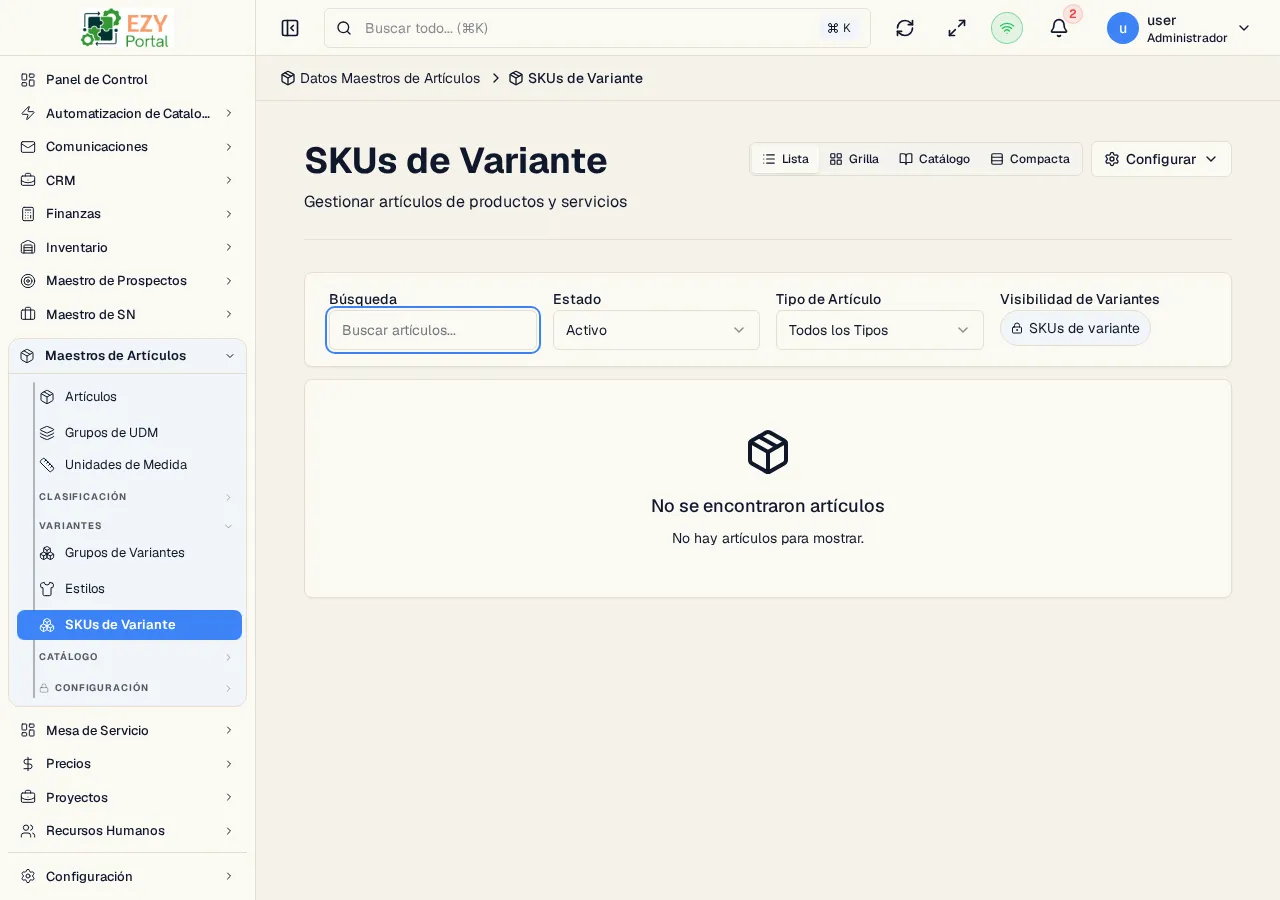The height and width of the screenshot is (900, 1280).
Task: Expand the CATÁLOGO subsection
Action: coord(136,657)
